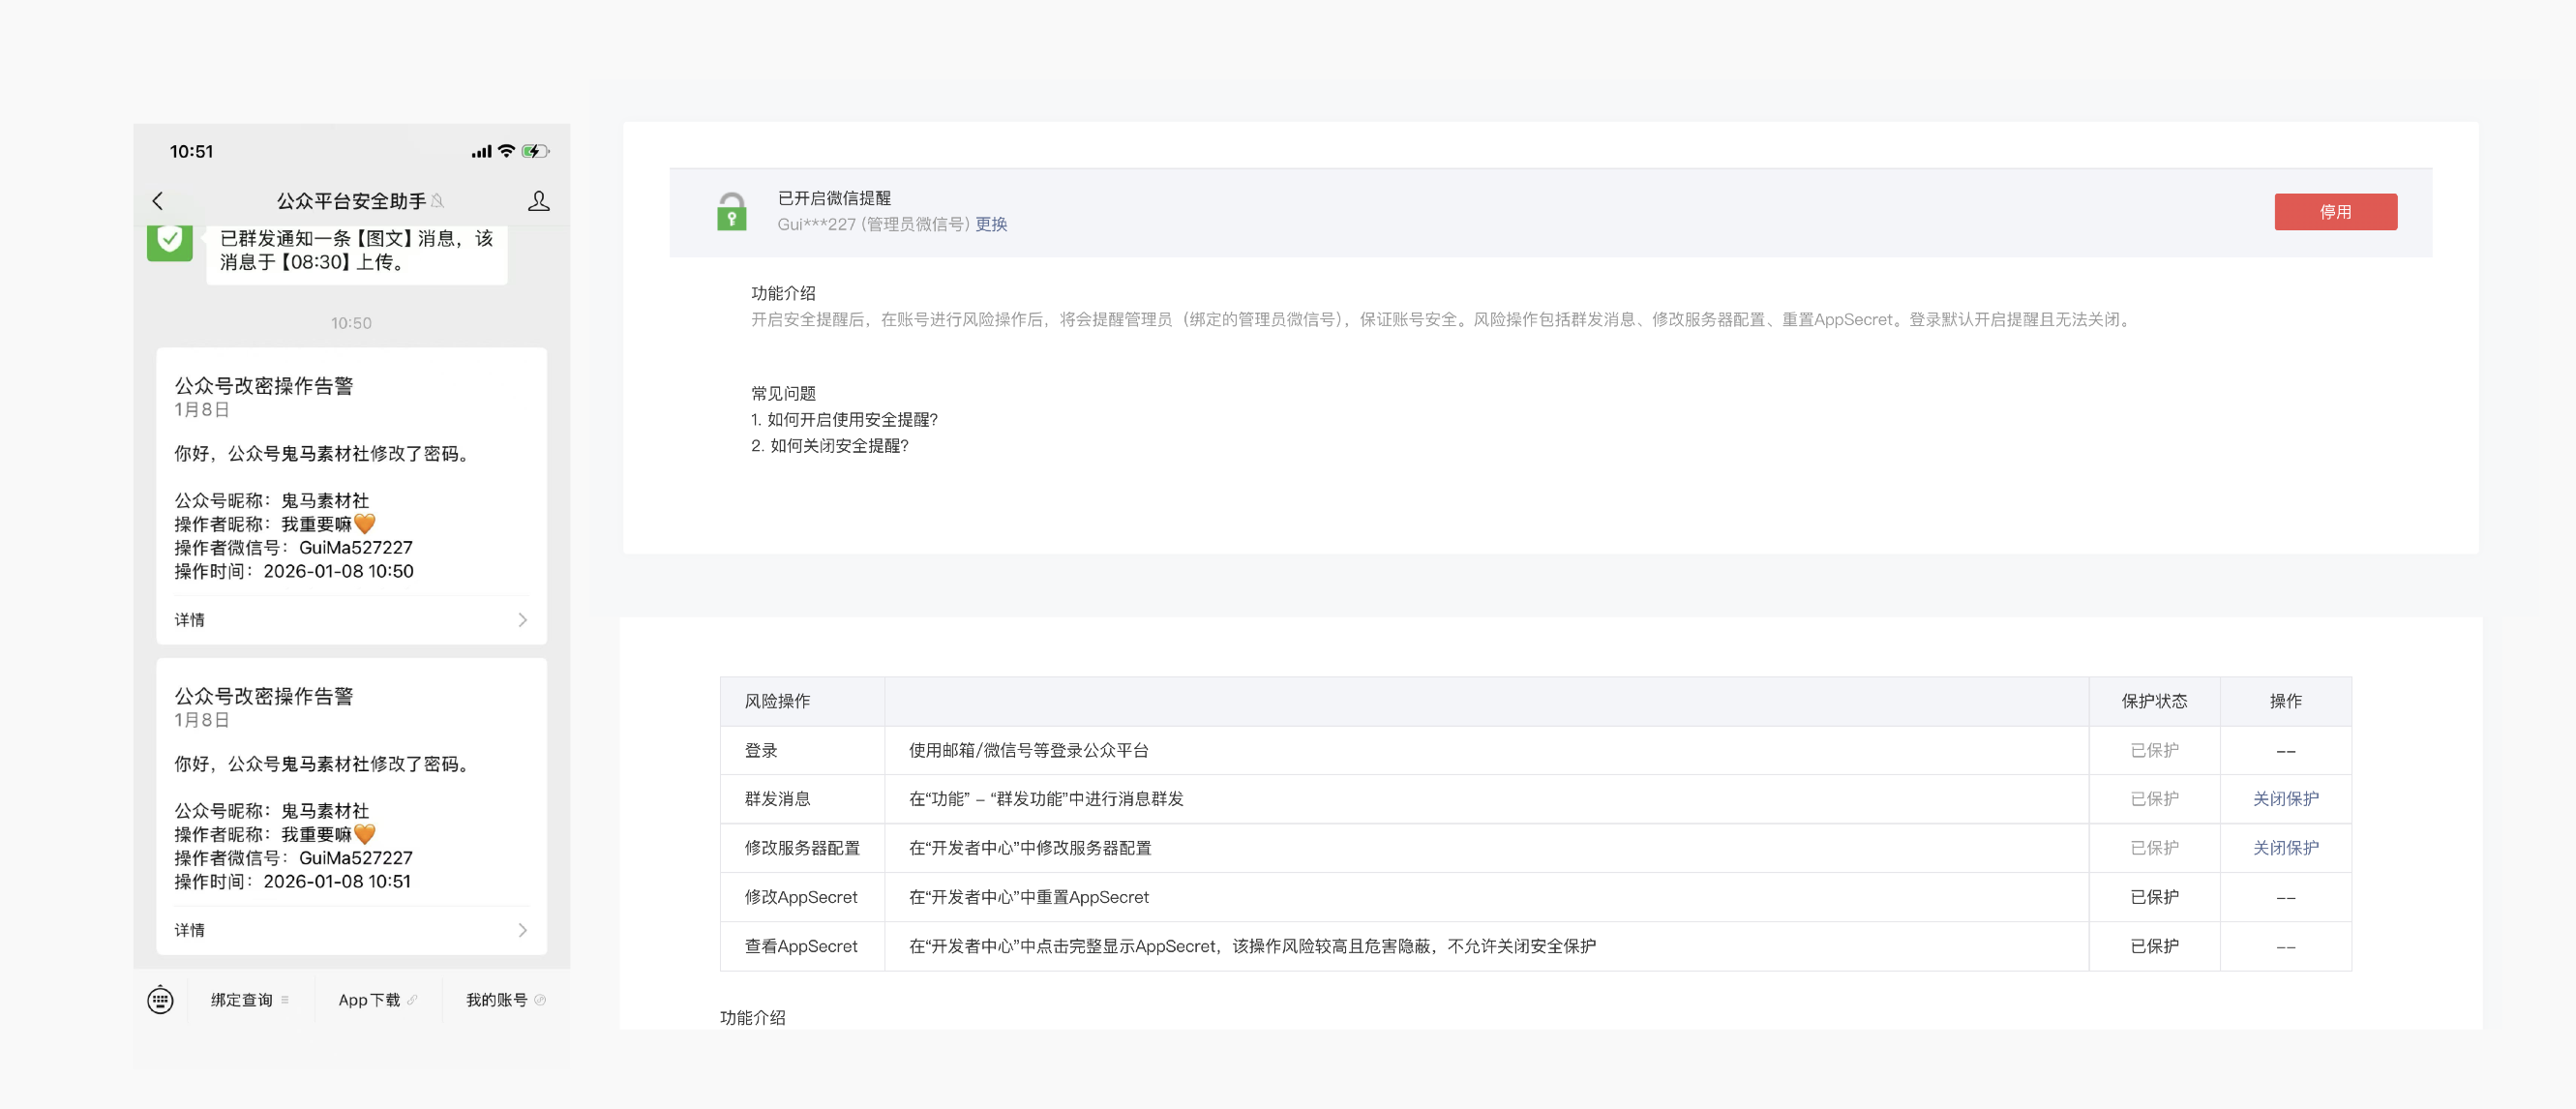
Task: Tap the back arrow in chat header
Action: coord(157,201)
